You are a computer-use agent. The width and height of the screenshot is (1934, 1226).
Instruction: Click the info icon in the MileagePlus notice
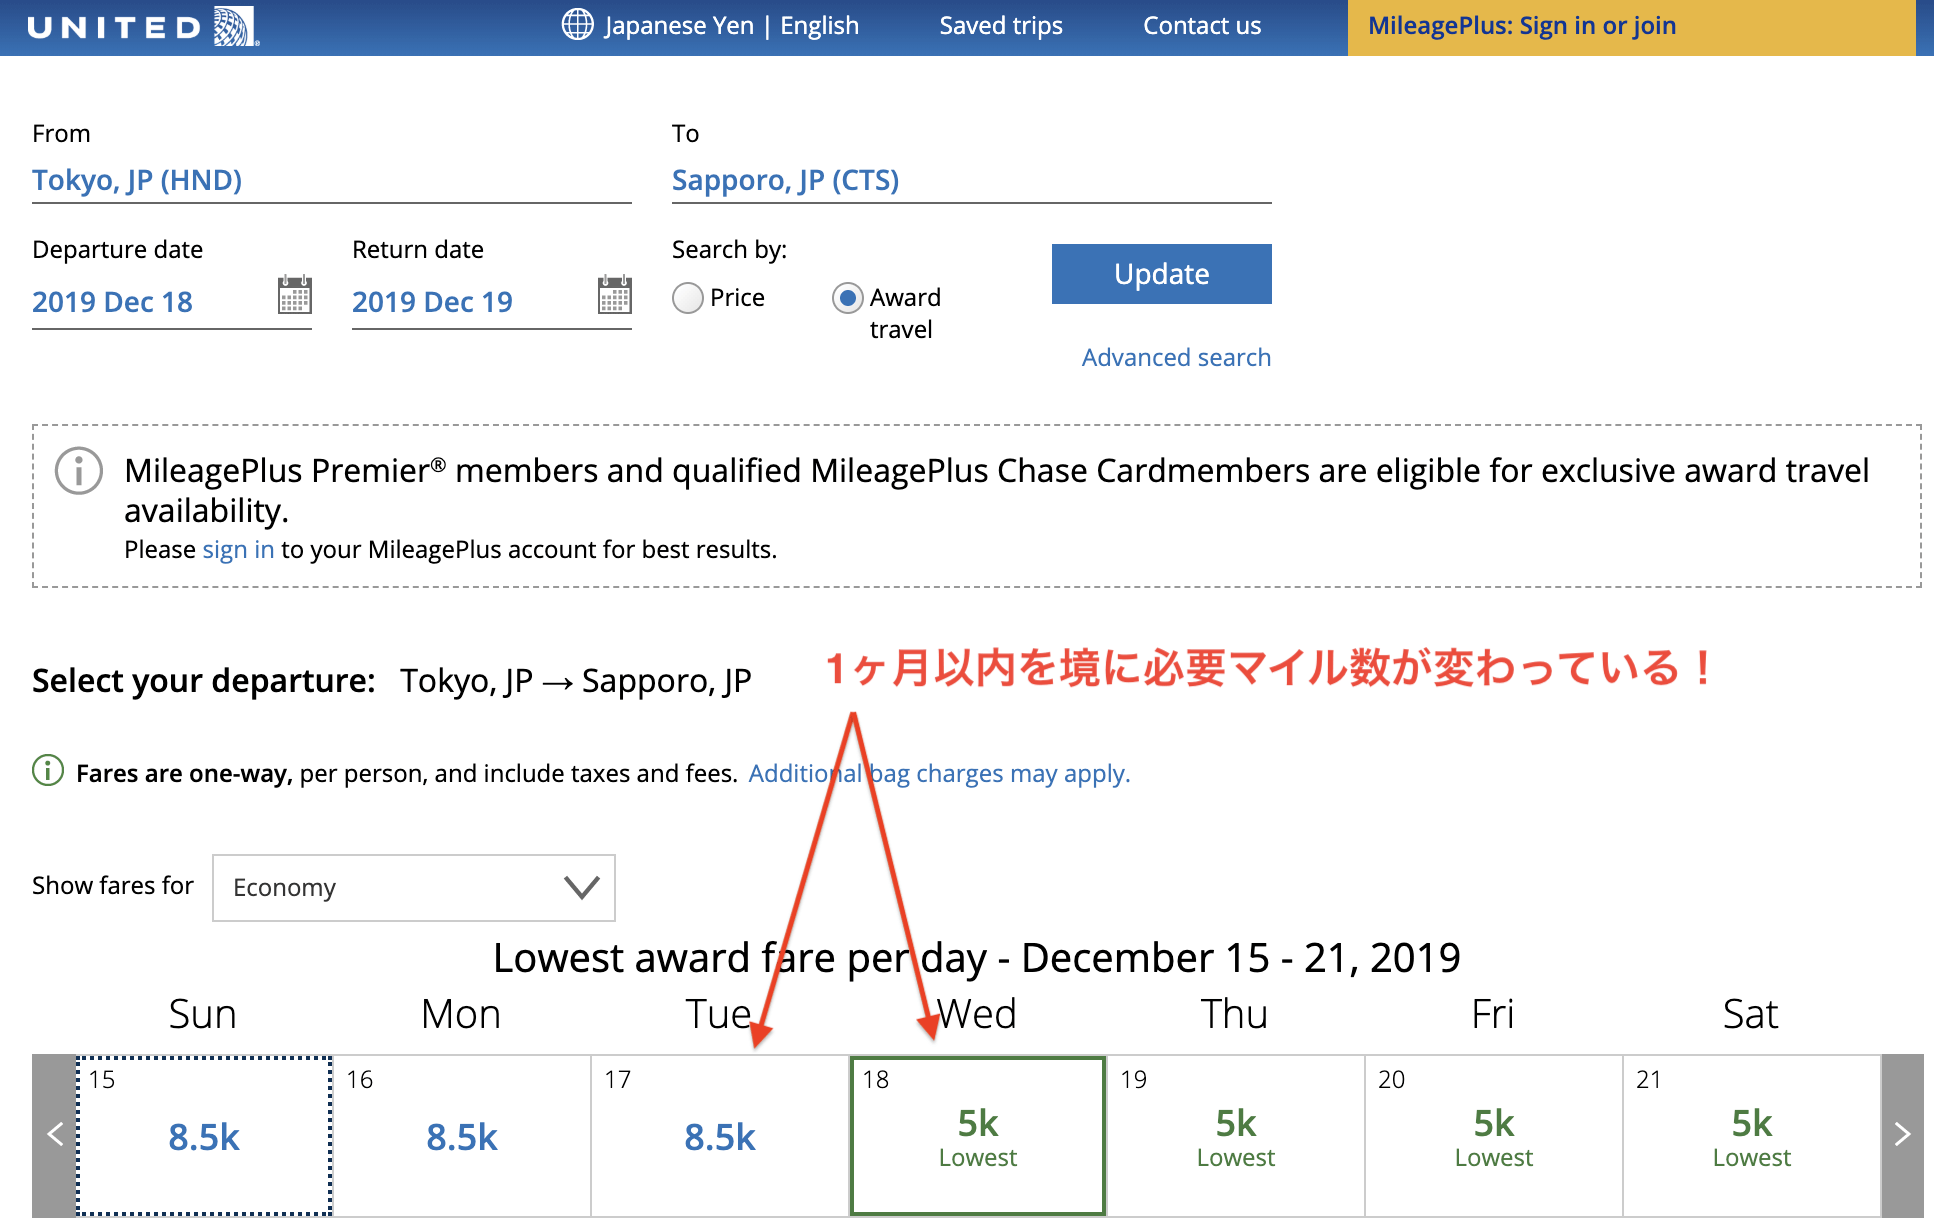coord(79,471)
